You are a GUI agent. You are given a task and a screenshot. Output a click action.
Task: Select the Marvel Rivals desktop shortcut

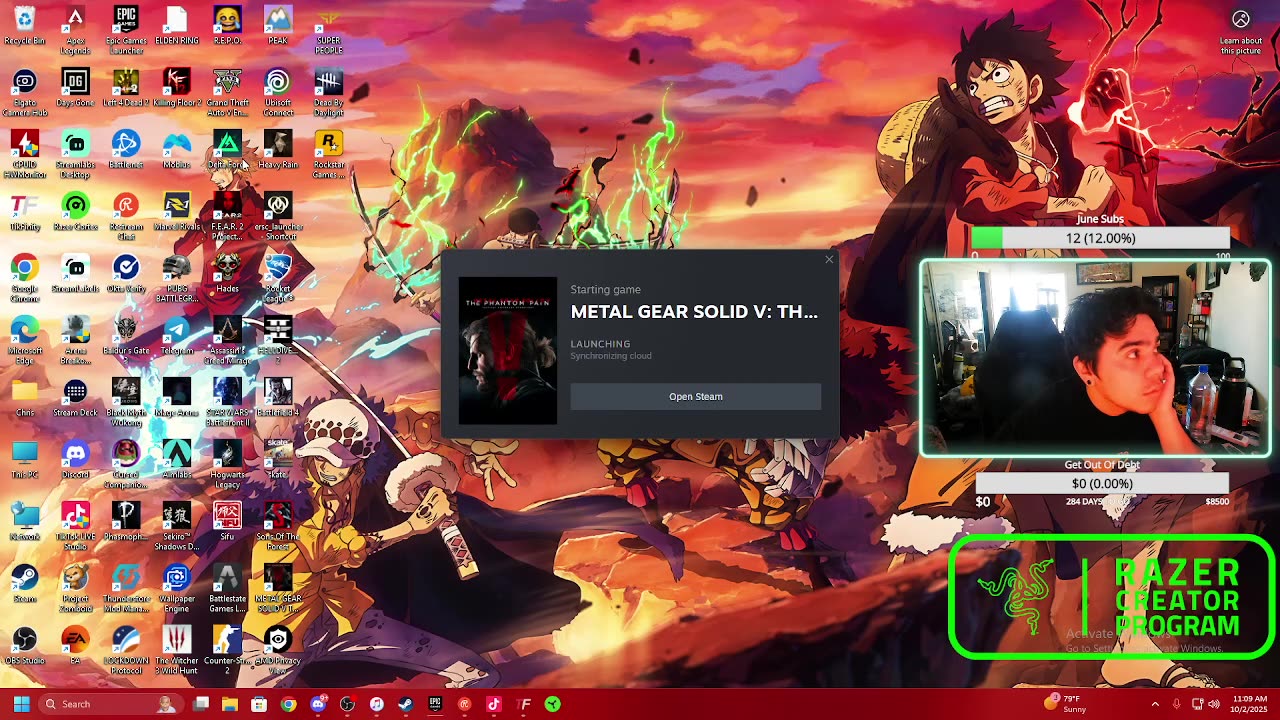coord(176,213)
